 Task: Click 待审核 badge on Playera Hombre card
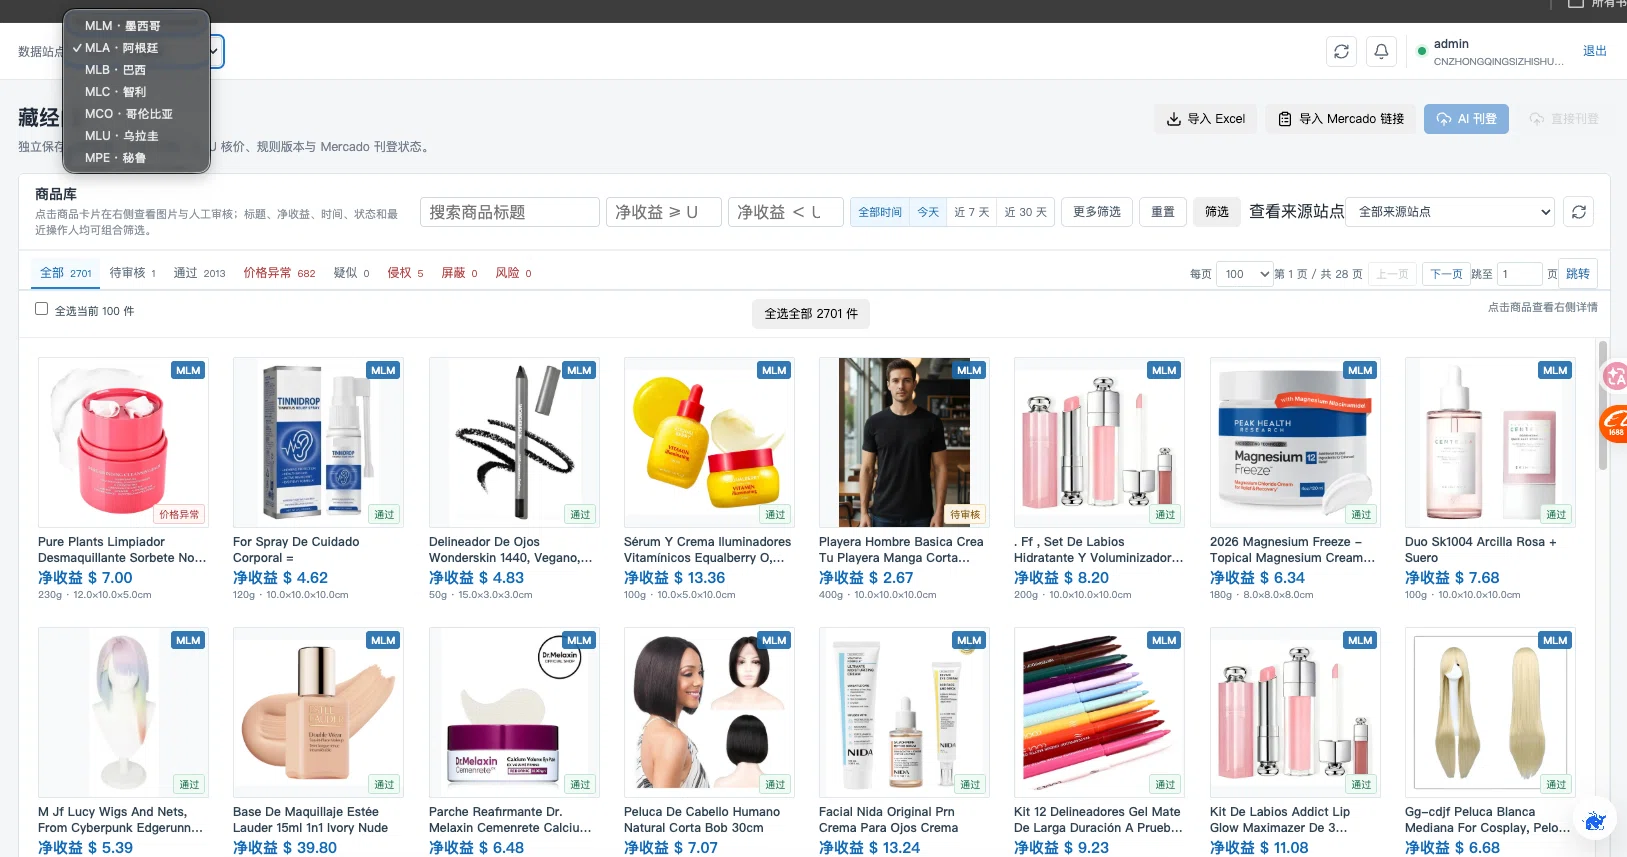tap(965, 515)
